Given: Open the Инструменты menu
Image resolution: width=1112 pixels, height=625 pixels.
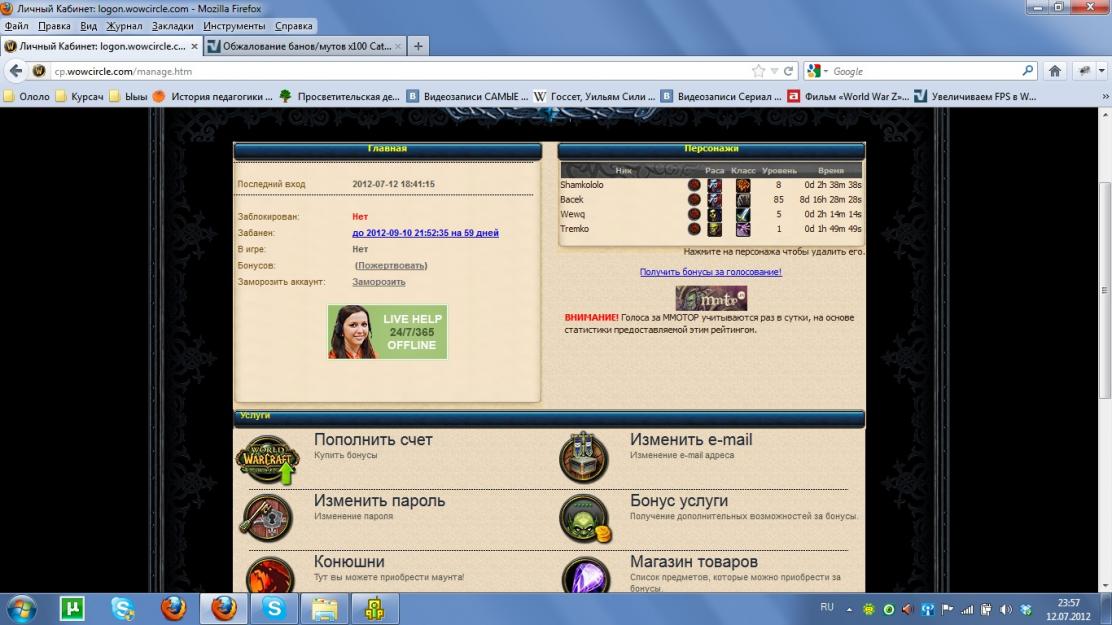Looking at the screenshot, I should [234, 26].
